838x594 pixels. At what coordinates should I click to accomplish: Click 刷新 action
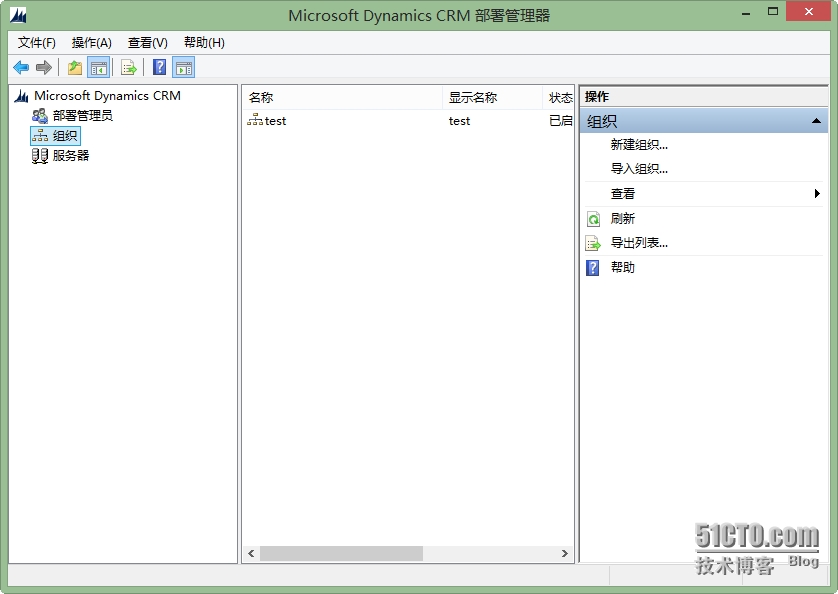[623, 219]
